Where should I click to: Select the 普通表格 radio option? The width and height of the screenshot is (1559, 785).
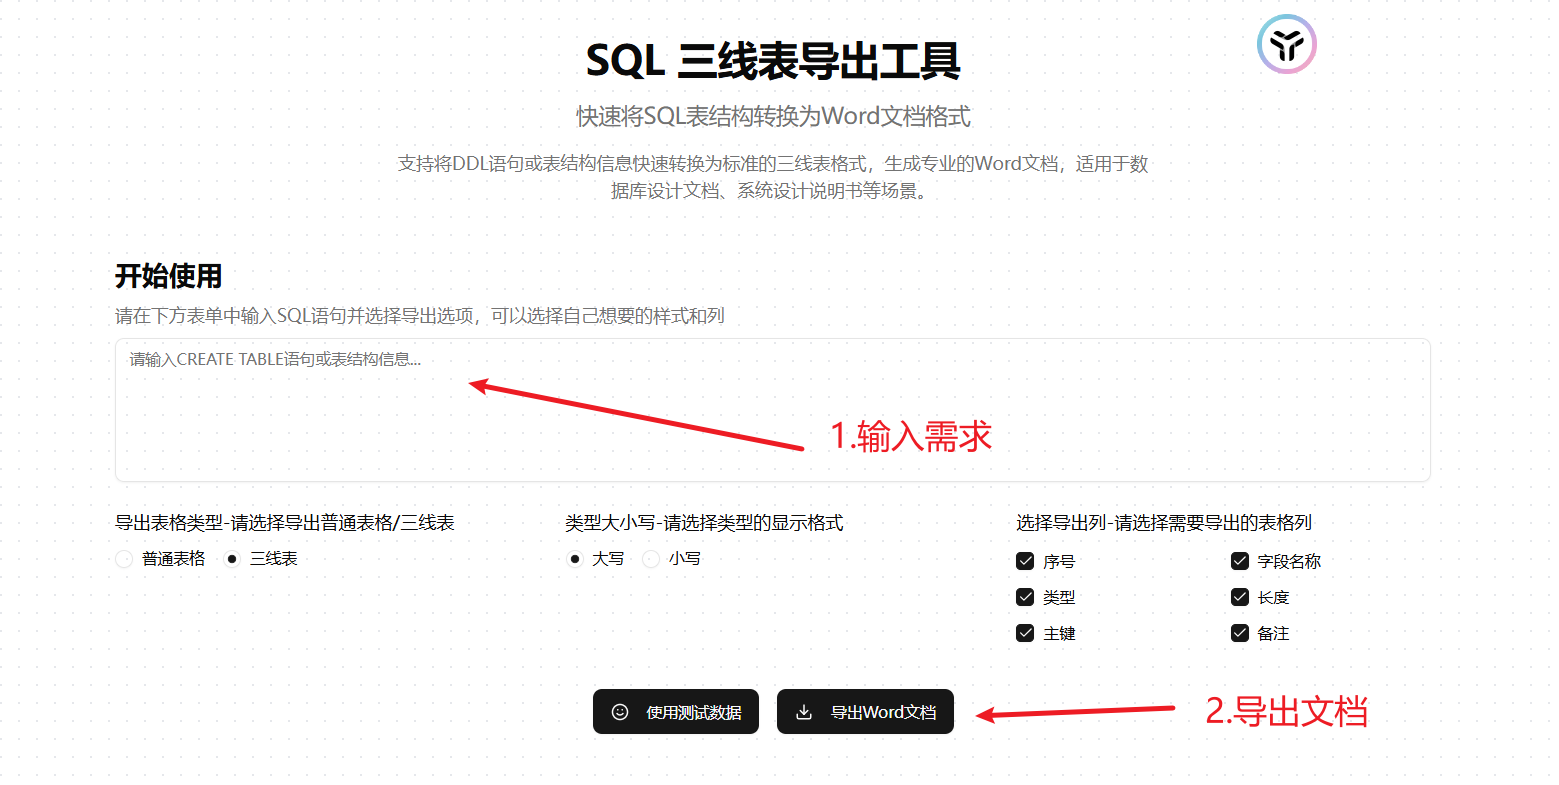tap(124, 559)
